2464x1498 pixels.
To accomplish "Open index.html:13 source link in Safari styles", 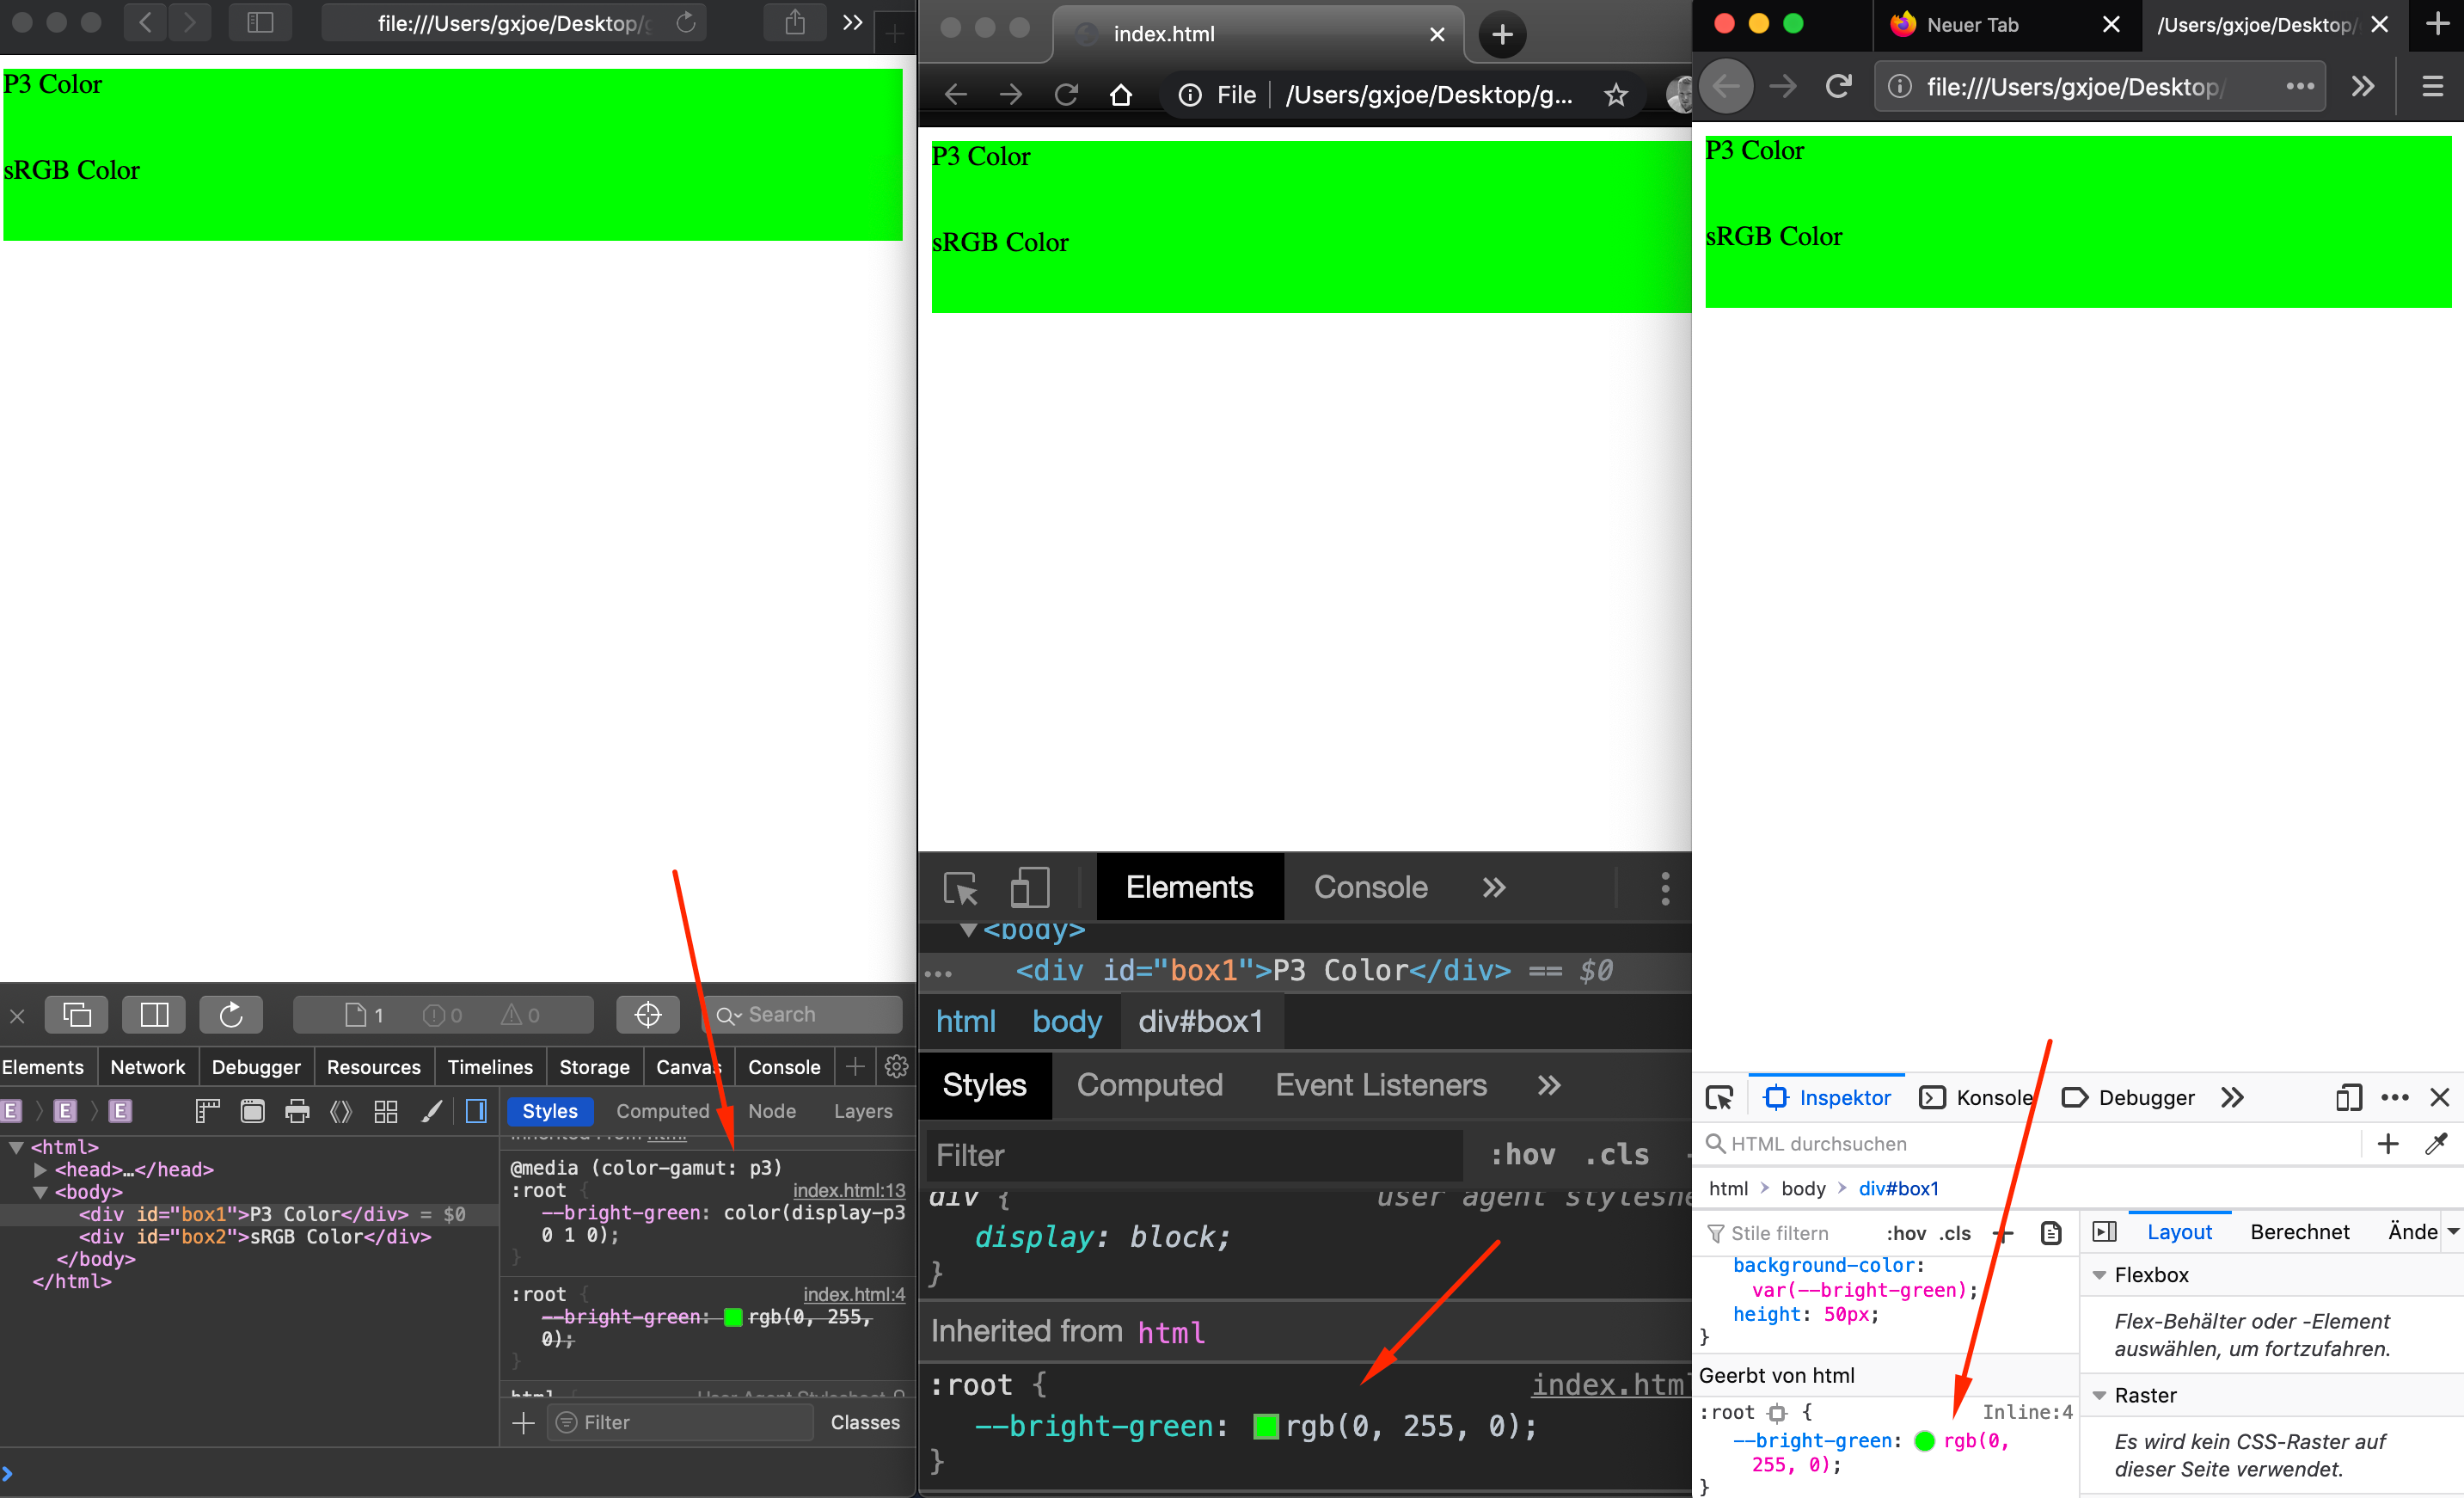I will (x=848, y=1190).
